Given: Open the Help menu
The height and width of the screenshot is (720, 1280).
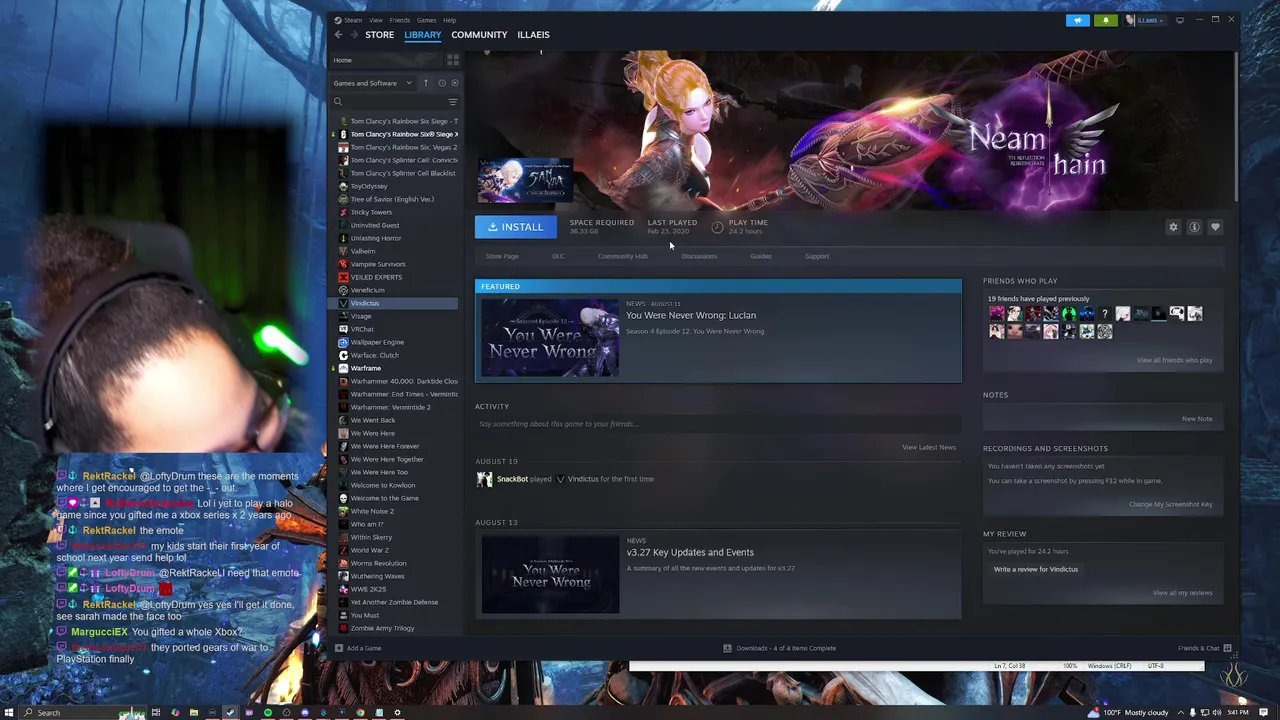Looking at the screenshot, I should 449,20.
